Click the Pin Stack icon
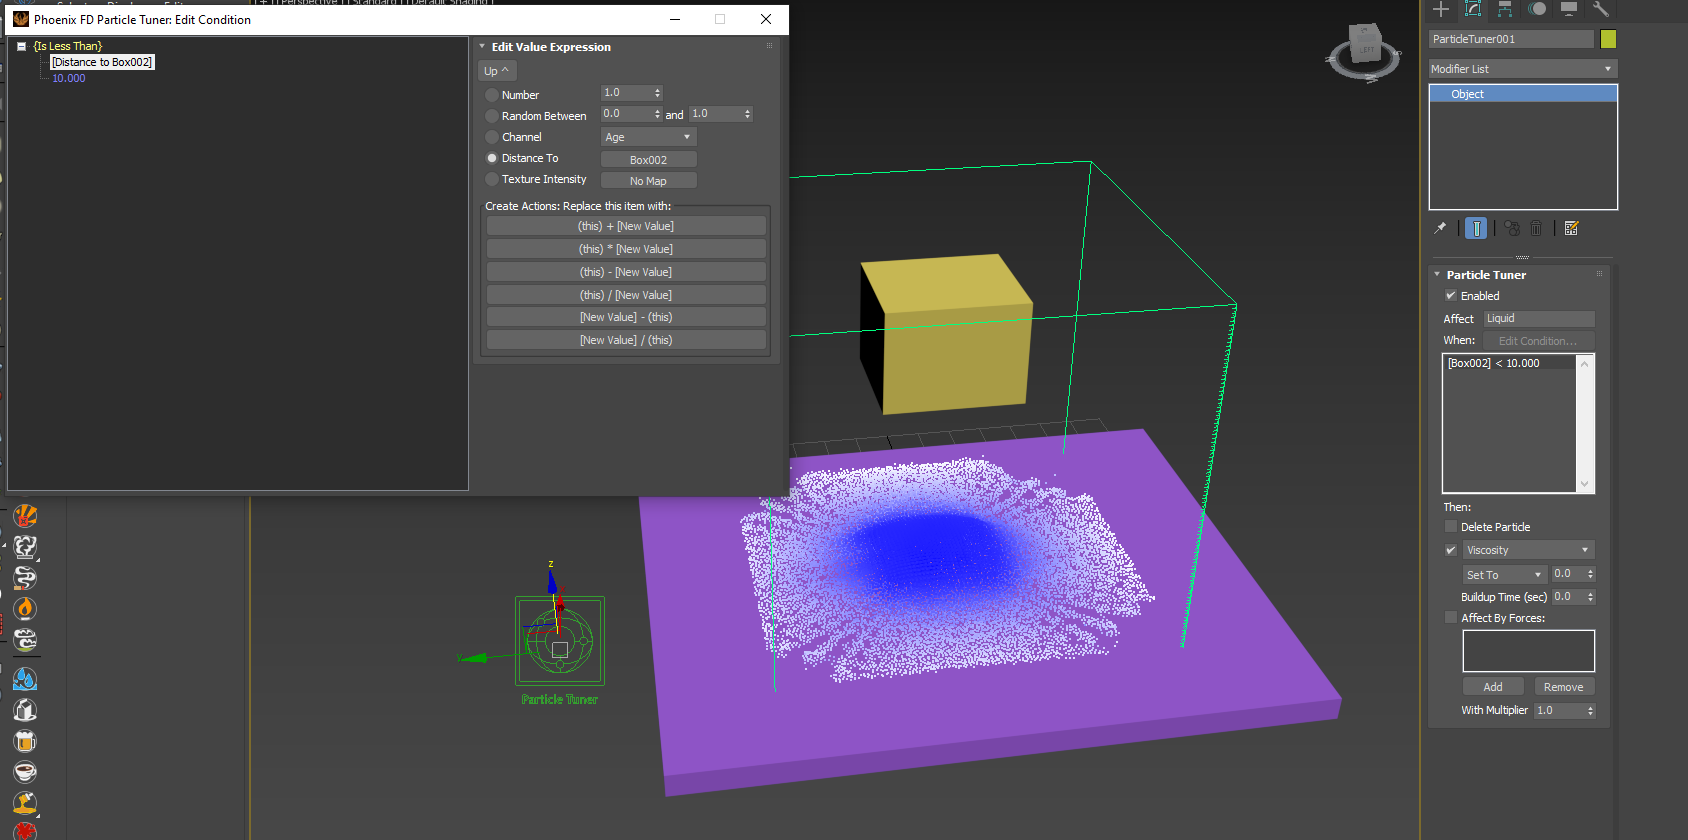Viewport: 1688px width, 840px height. click(1440, 228)
